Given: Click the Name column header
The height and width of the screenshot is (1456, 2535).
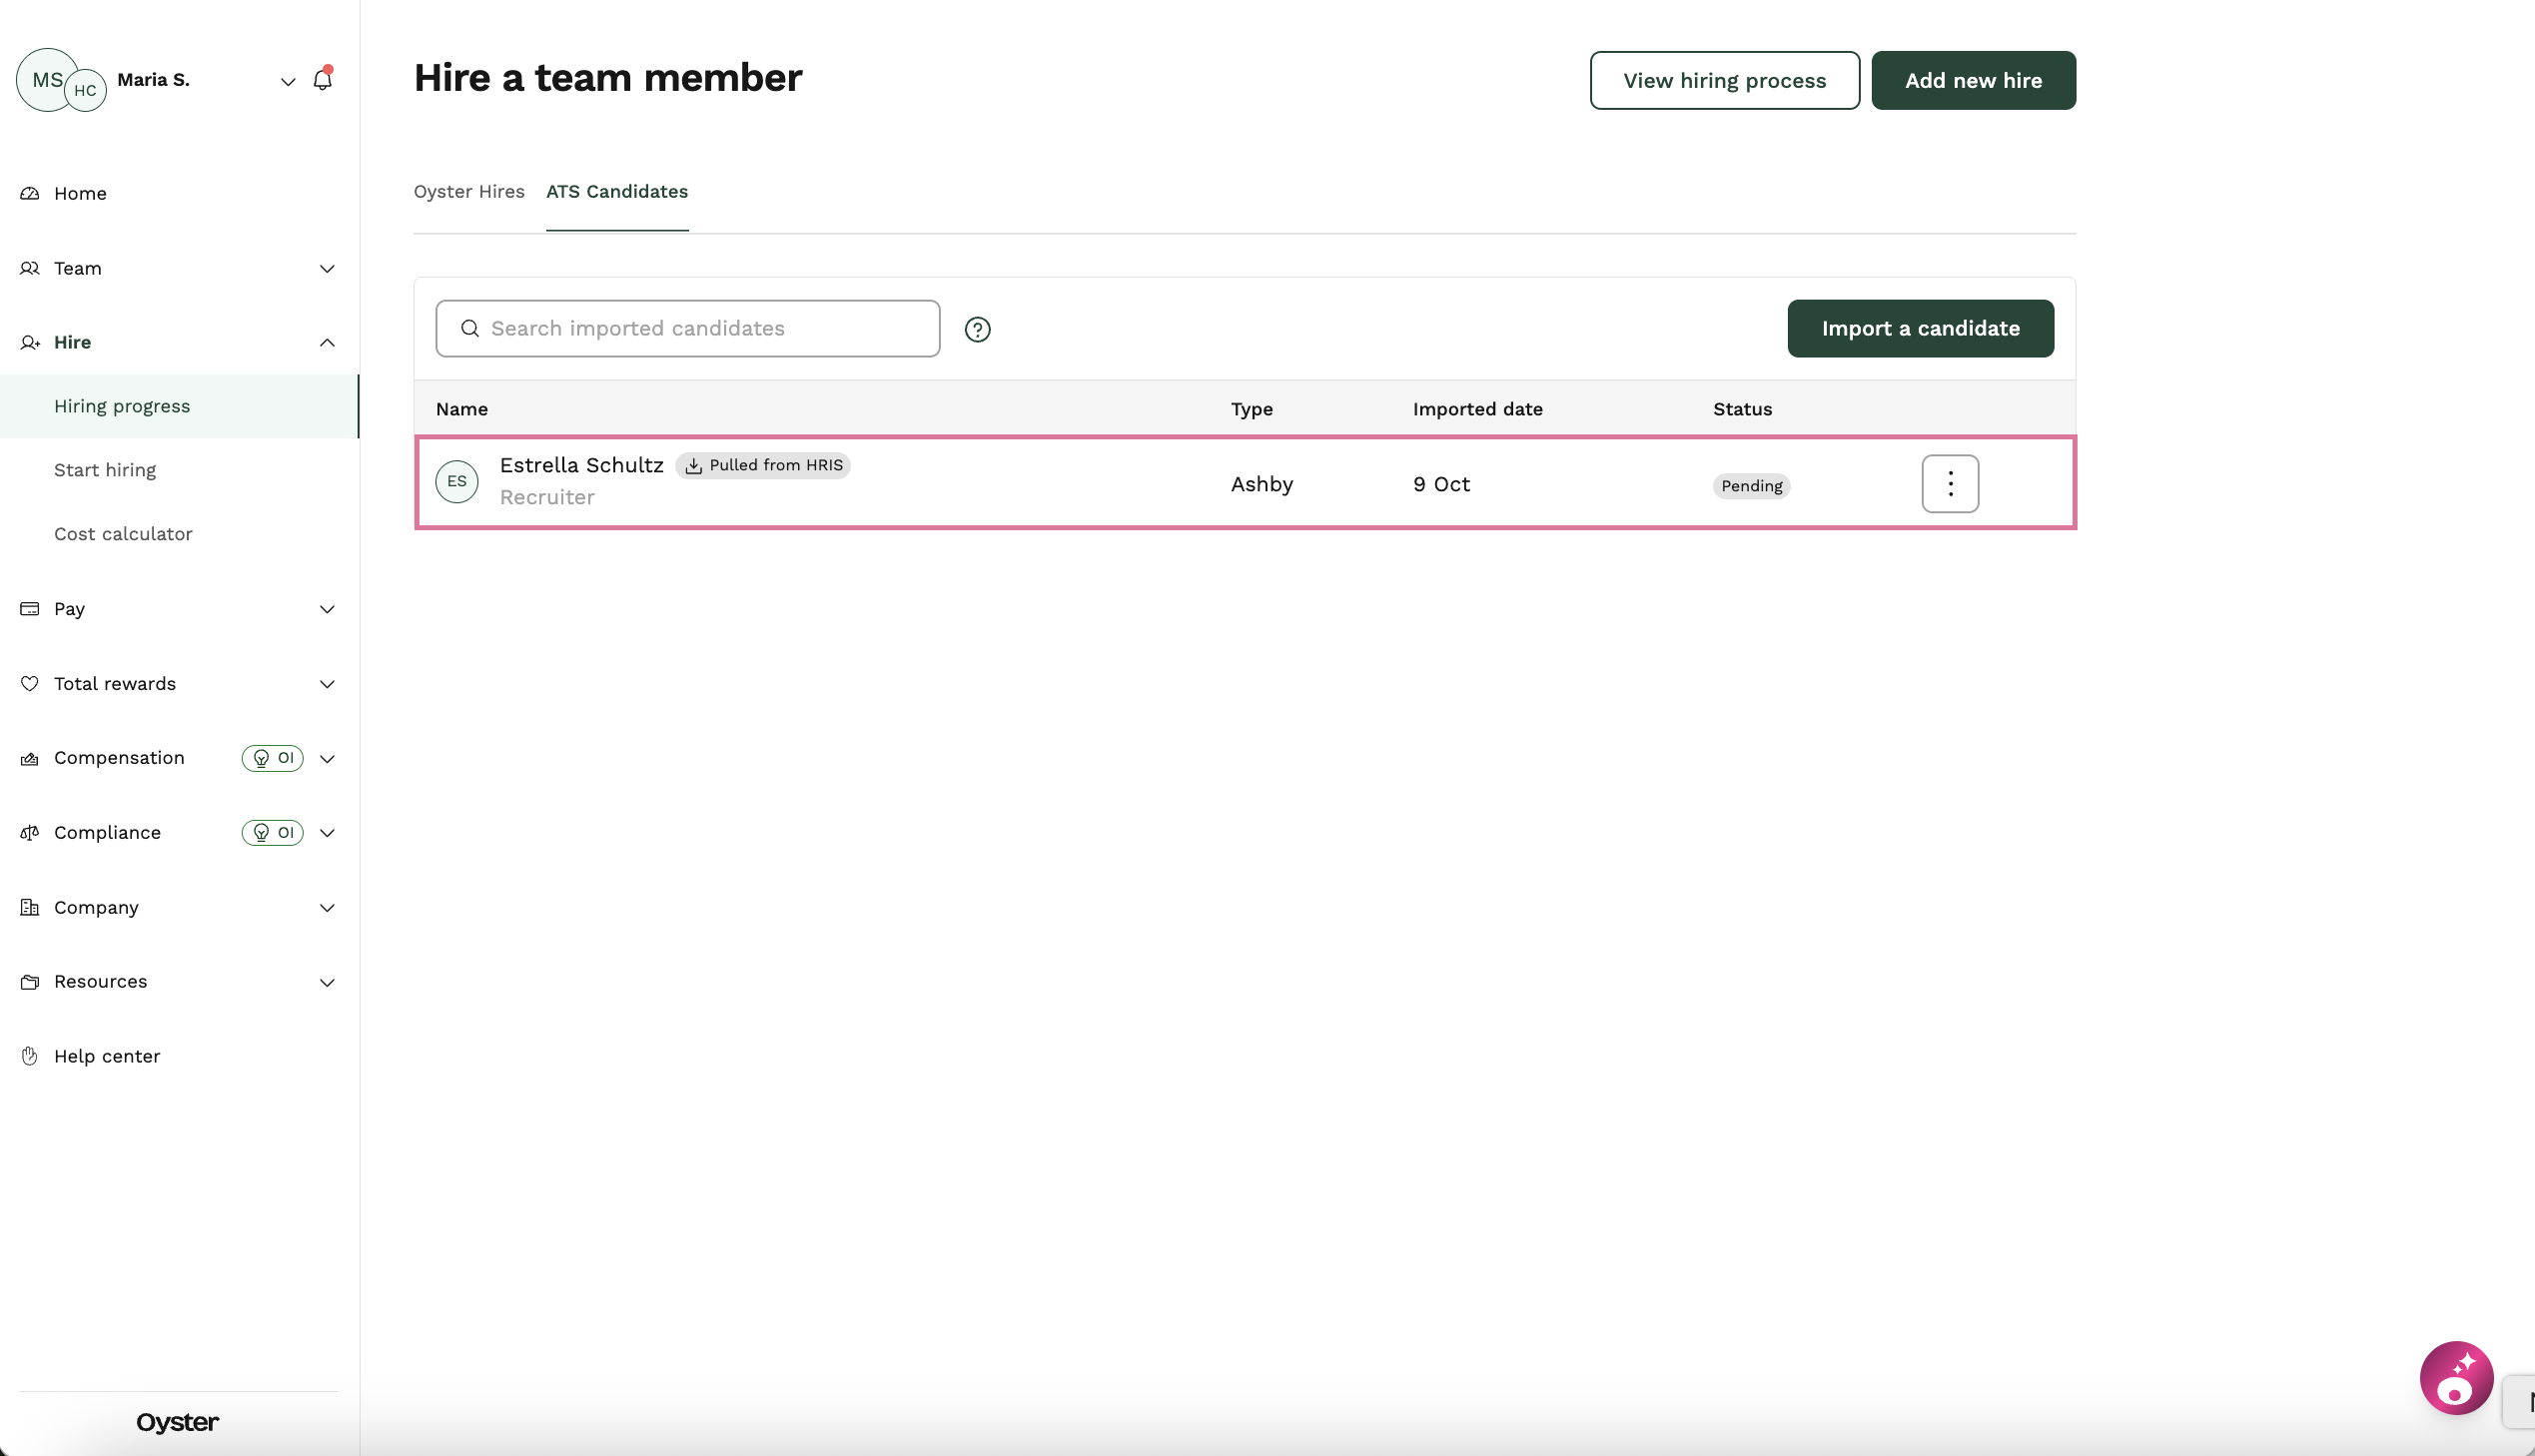Looking at the screenshot, I should click(x=461, y=409).
